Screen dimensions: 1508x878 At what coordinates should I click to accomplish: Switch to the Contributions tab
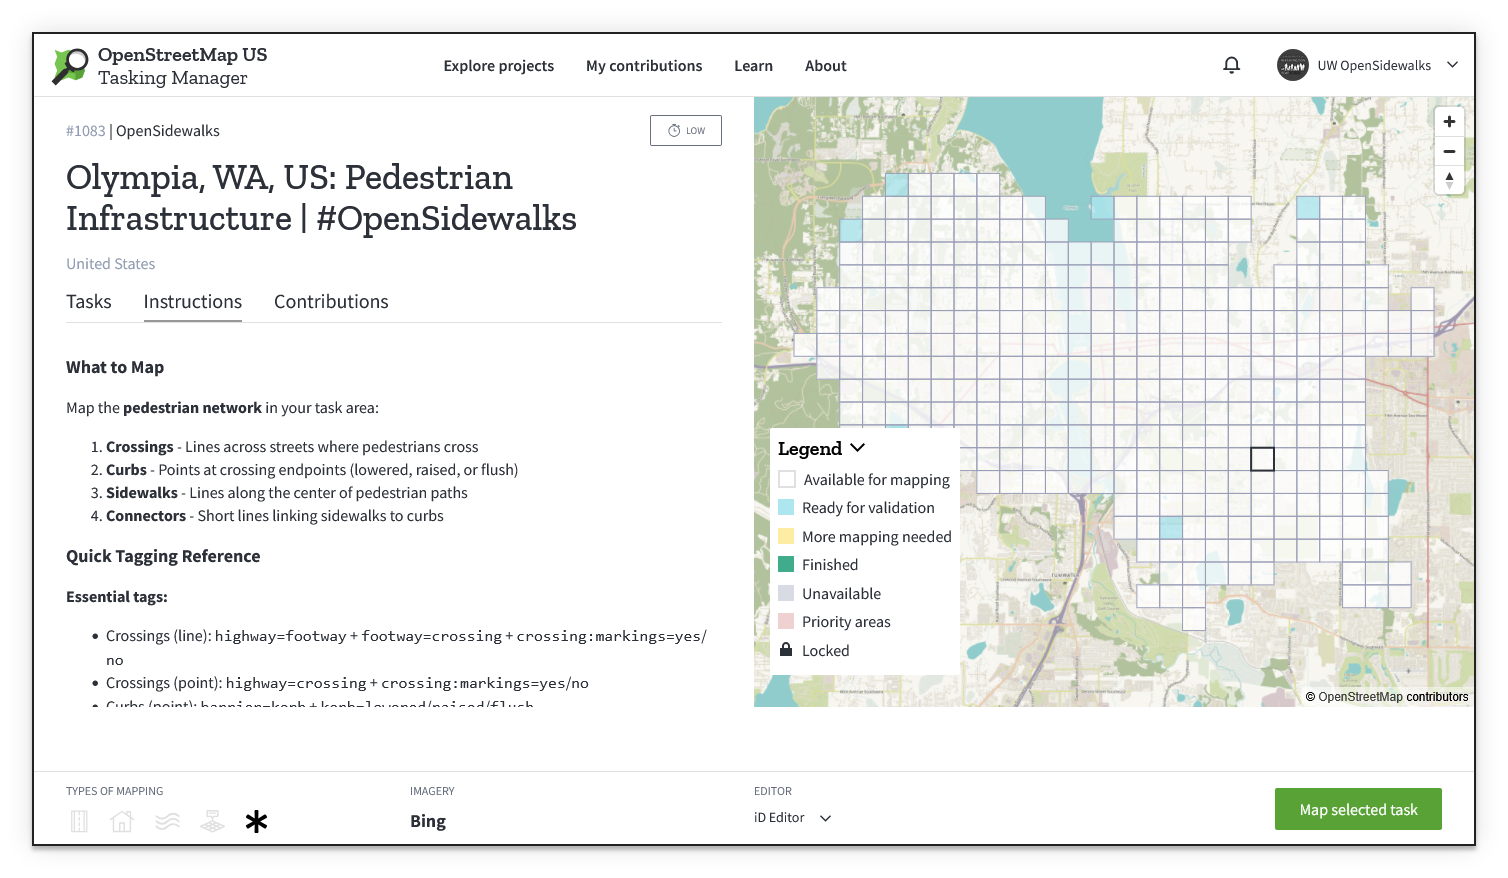[x=331, y=301]
